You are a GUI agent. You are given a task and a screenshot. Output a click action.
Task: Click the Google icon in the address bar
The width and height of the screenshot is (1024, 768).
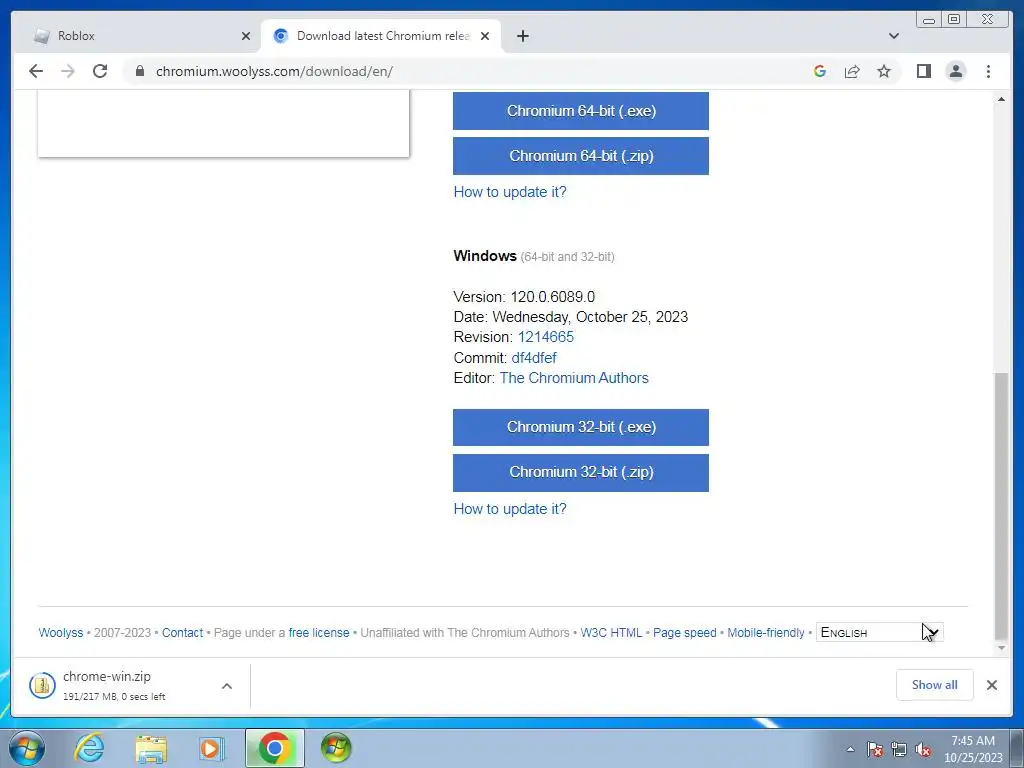click(820, 71)
